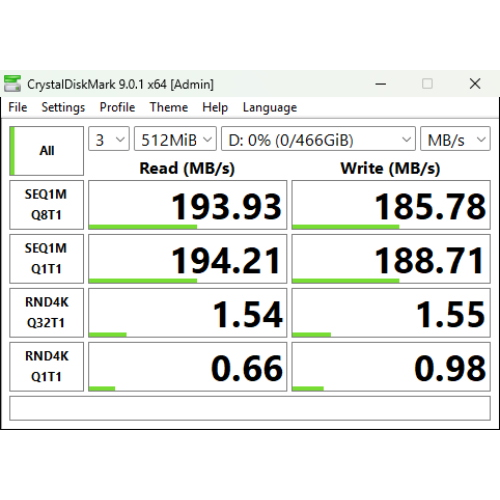Open the Help menu

(215, 107)
